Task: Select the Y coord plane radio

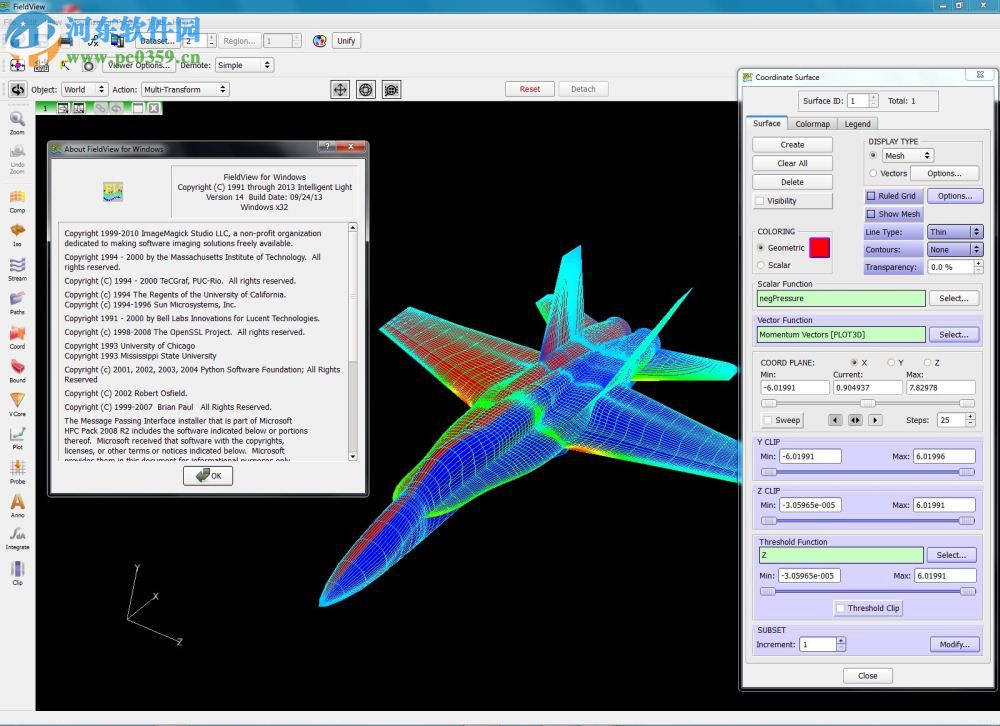Action: point(891,362)
